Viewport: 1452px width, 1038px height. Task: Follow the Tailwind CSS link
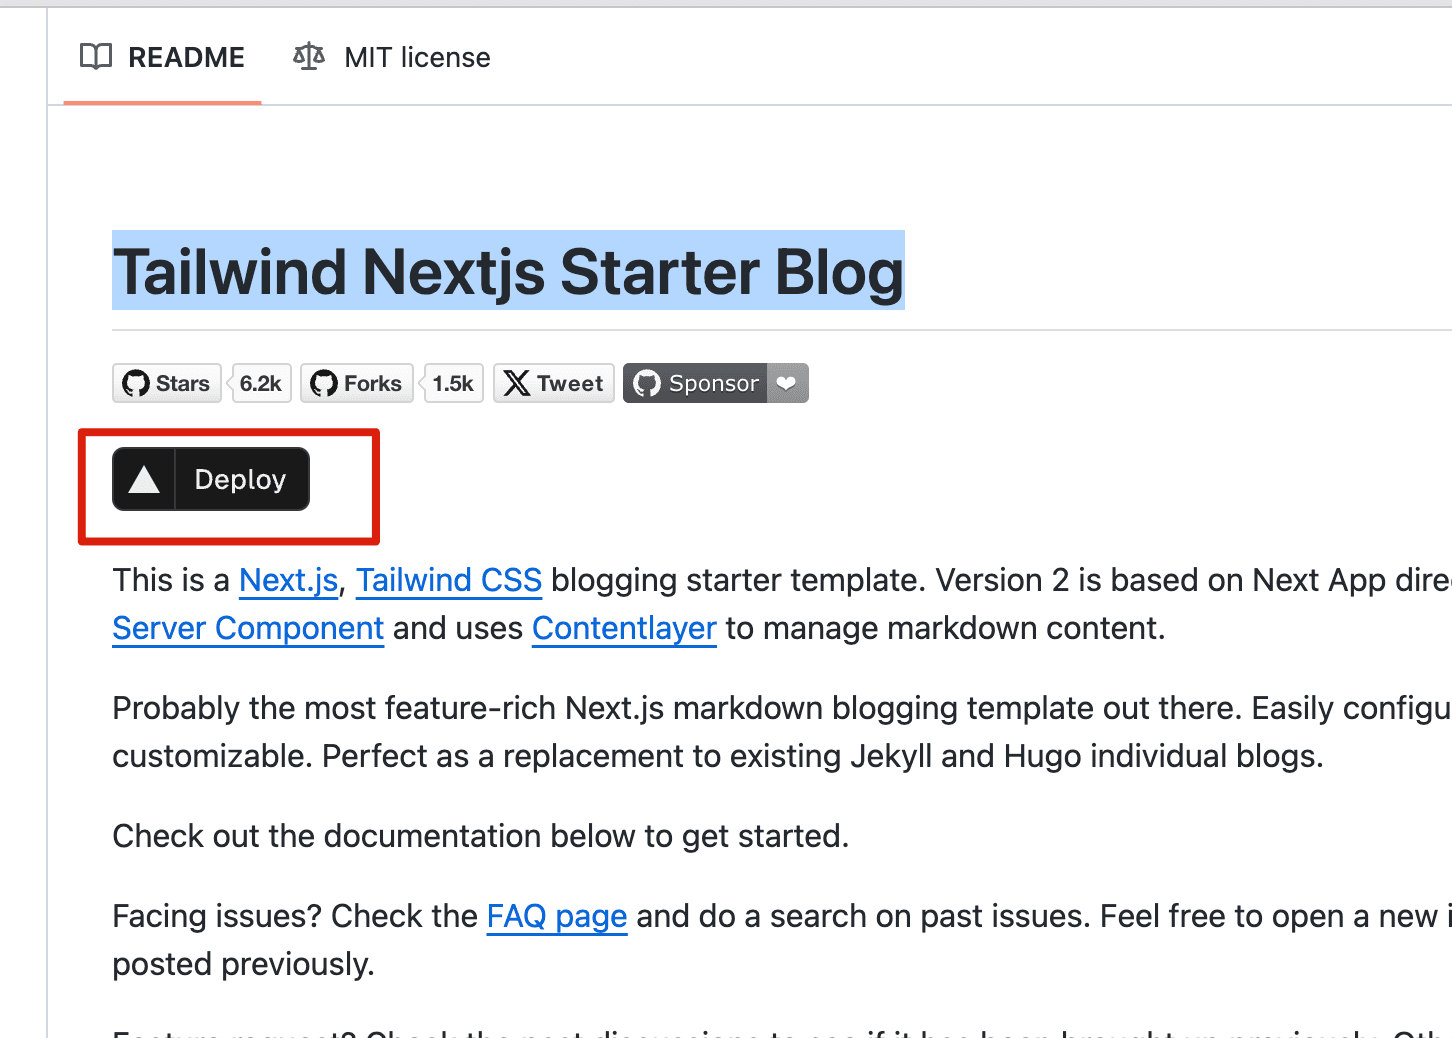click(x=449, y=581)
